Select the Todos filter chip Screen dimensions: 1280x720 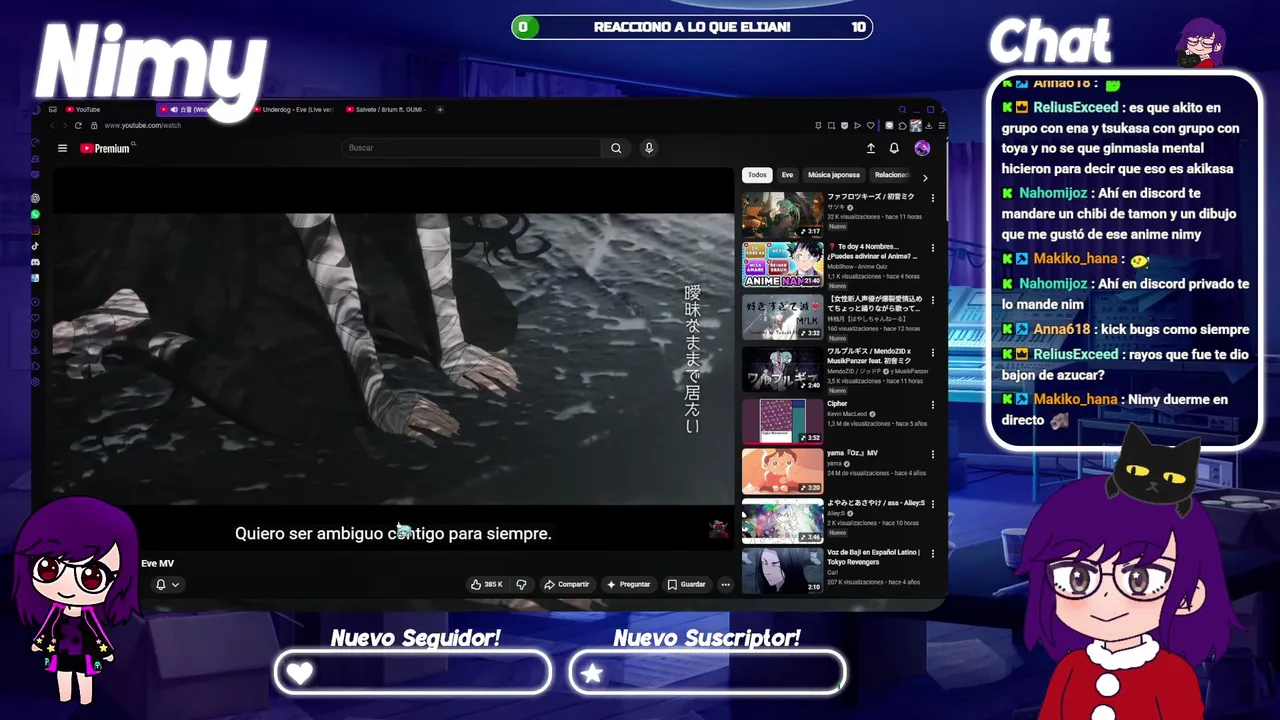coord(757,175)
